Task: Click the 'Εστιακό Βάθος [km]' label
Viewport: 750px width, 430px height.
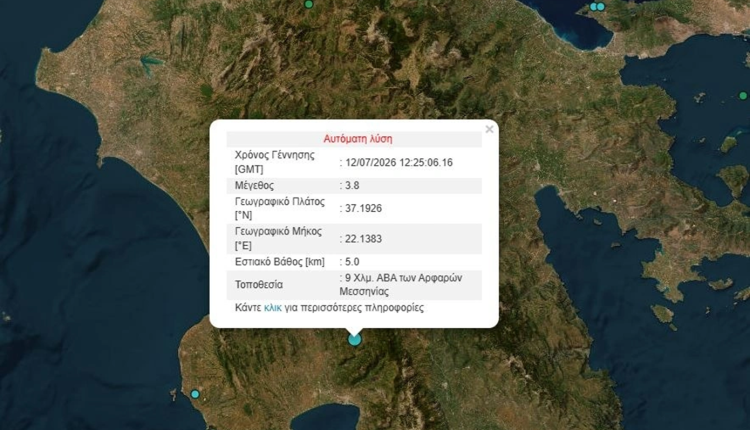Action: pyautogui.click(x=280, y=262)
